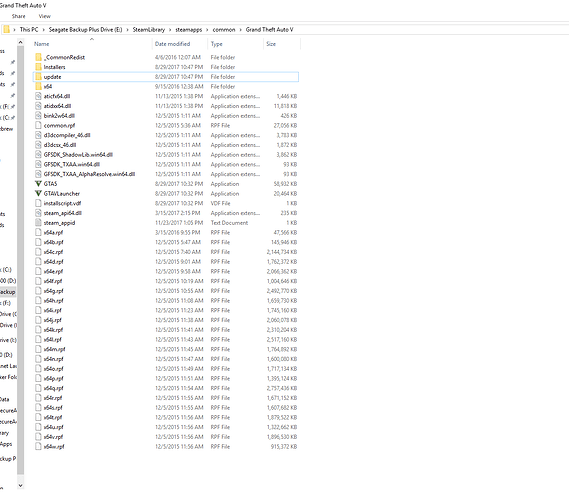Click the navigation pane scrollbar thumb

(x=21, y=260)
